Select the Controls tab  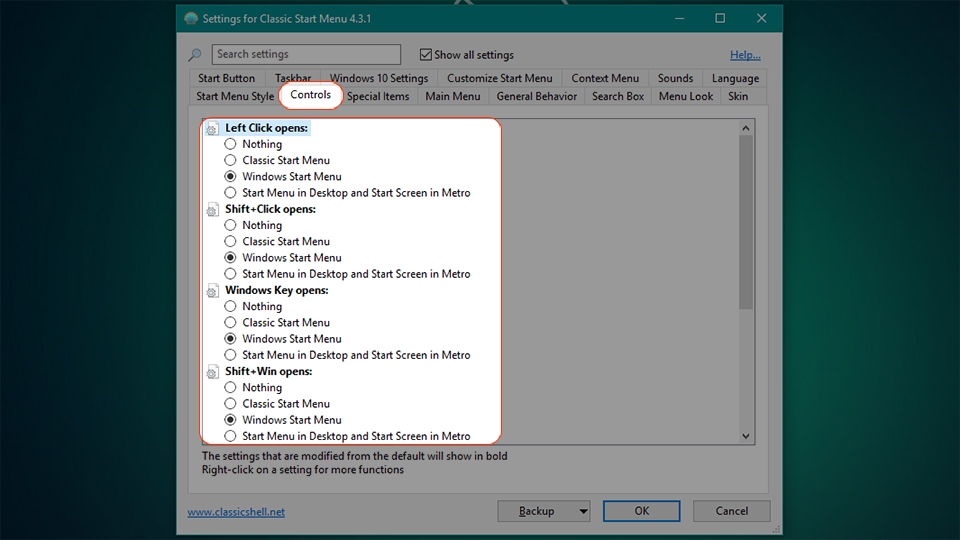(310, 95)
